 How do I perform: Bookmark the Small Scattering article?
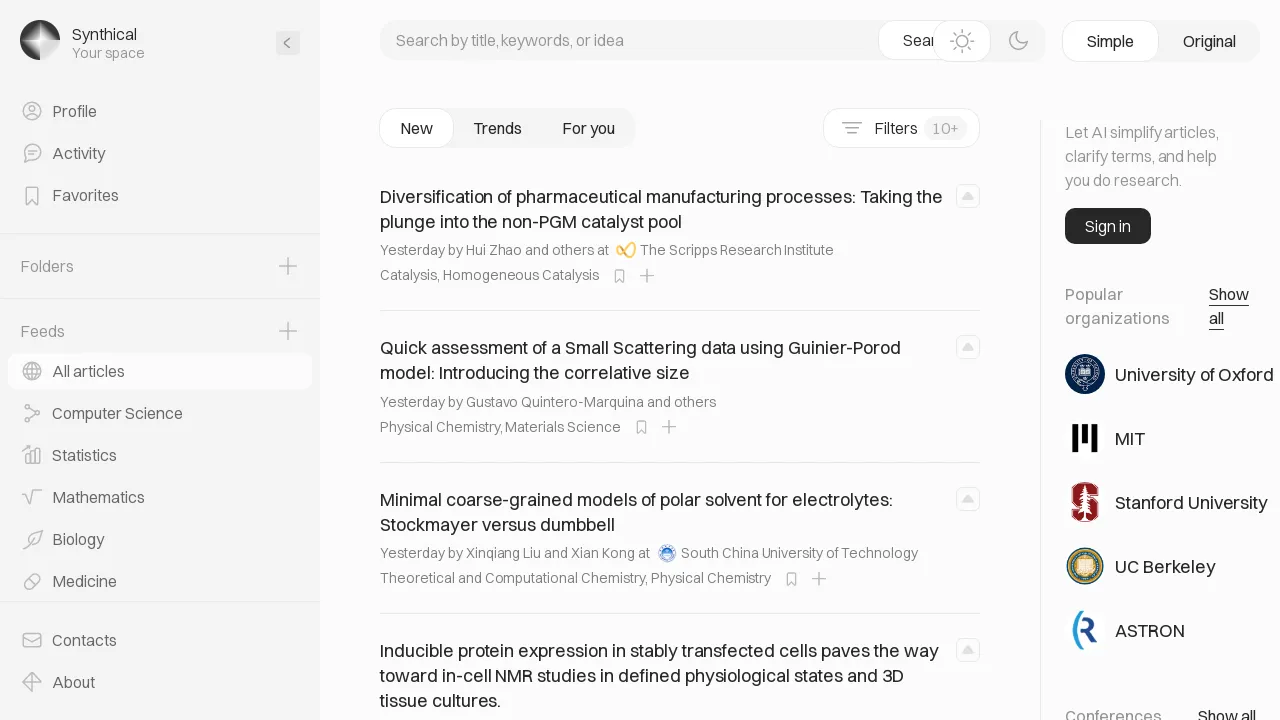tap(641, 427)
